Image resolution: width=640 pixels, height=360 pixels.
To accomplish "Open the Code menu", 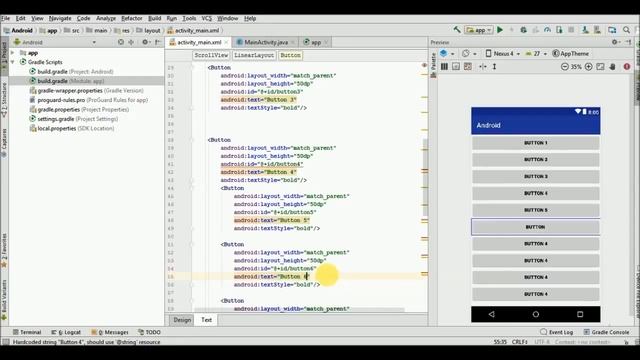I will [x=83, y=18].
